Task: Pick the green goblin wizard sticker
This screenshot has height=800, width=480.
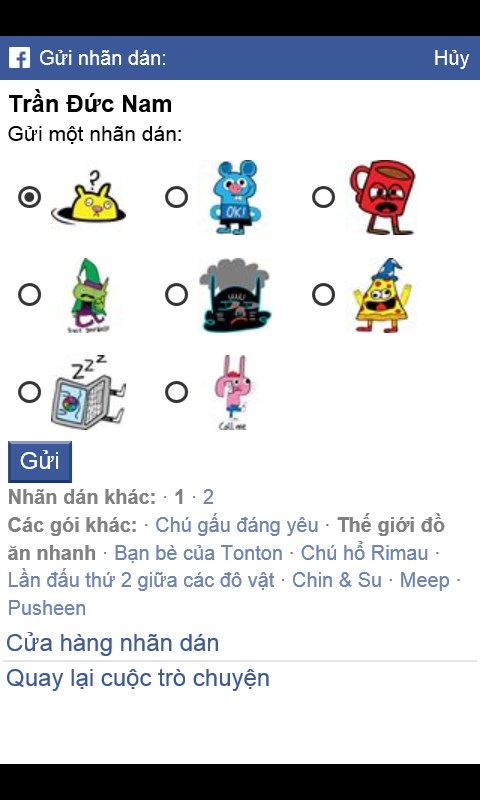Action: 90,295
